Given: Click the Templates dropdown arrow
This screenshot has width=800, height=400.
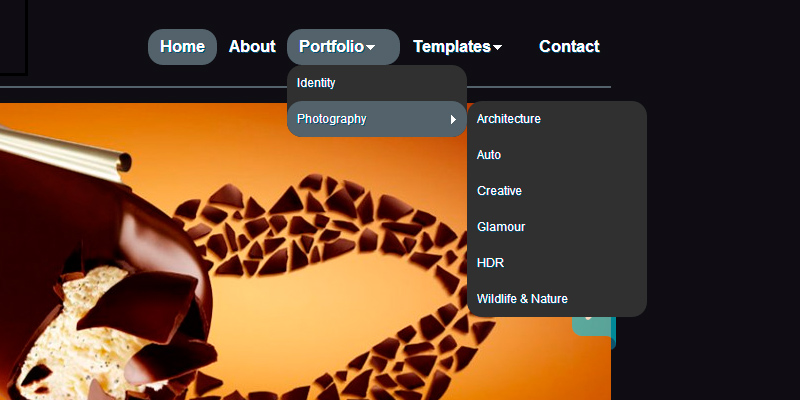Looking at the screenshot, I should 498,47.
